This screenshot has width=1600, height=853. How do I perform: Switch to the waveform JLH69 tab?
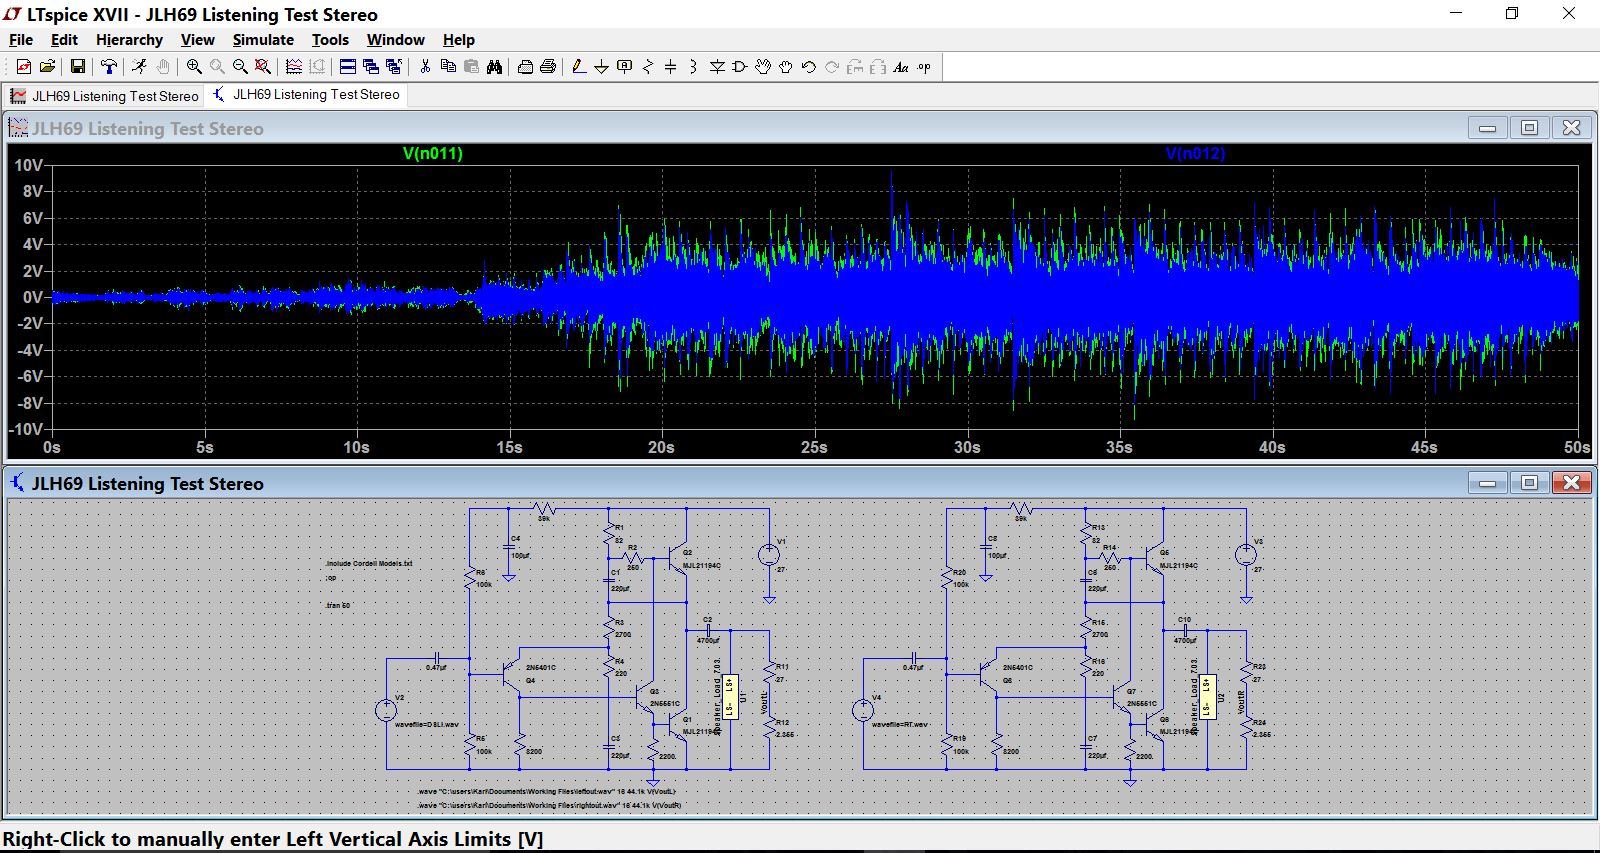pos(105,96)
